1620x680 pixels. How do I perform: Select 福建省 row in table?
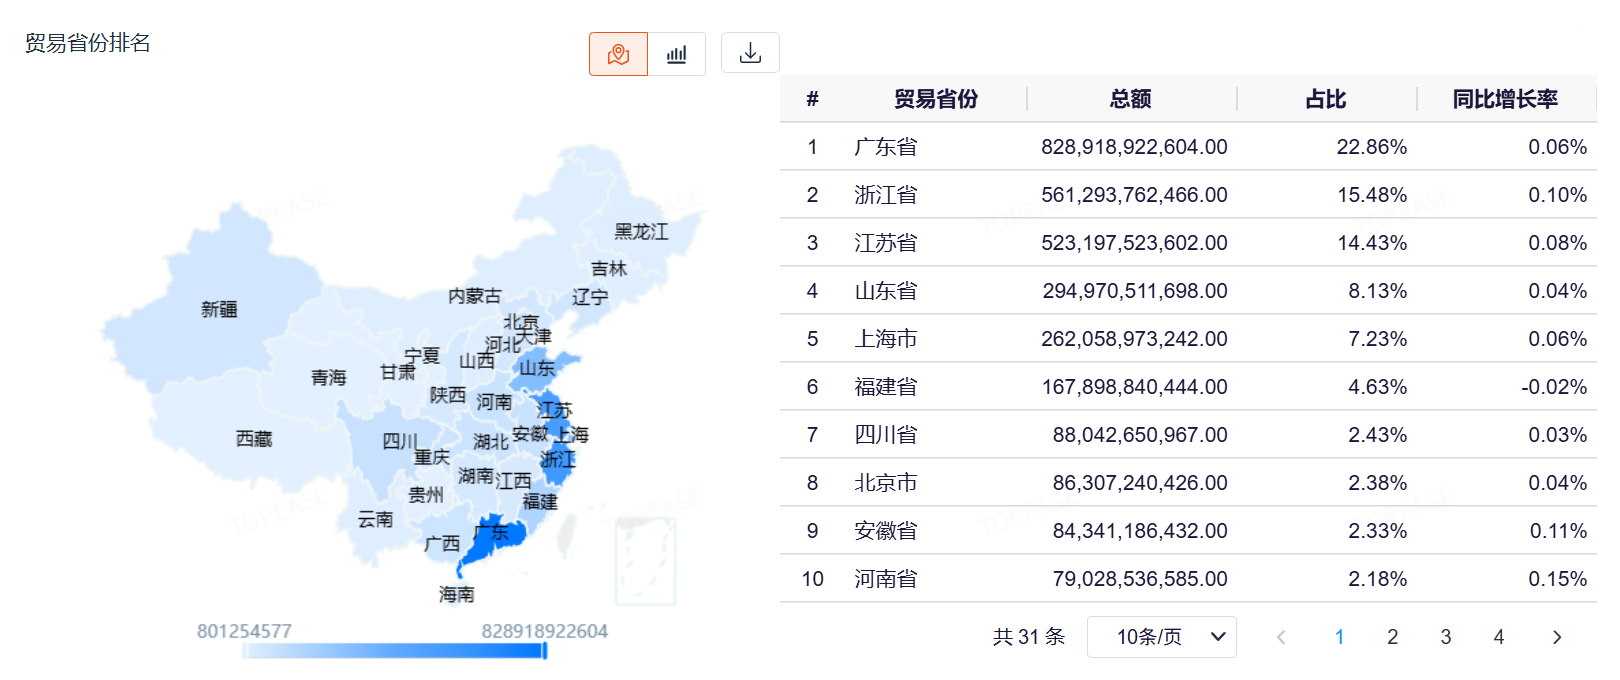pyautogui.click(x=1188, y=387)
